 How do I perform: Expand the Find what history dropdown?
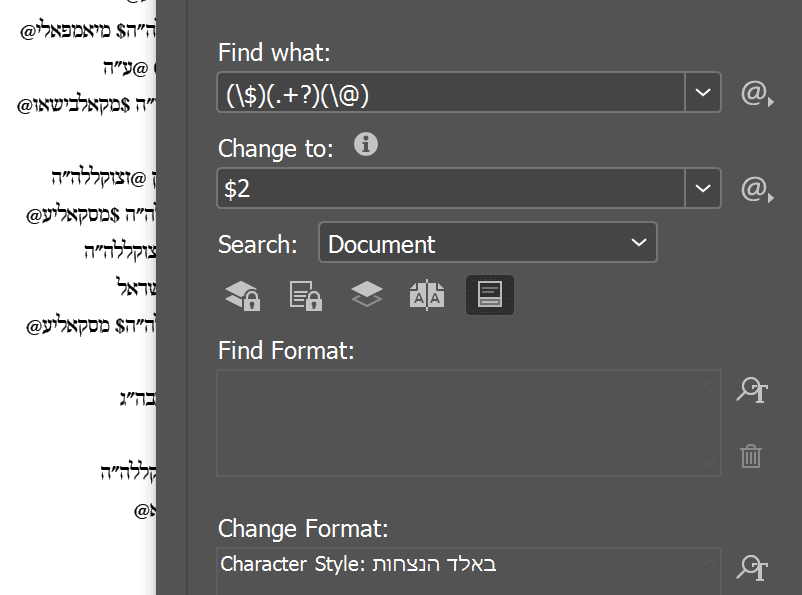(702, 93)
